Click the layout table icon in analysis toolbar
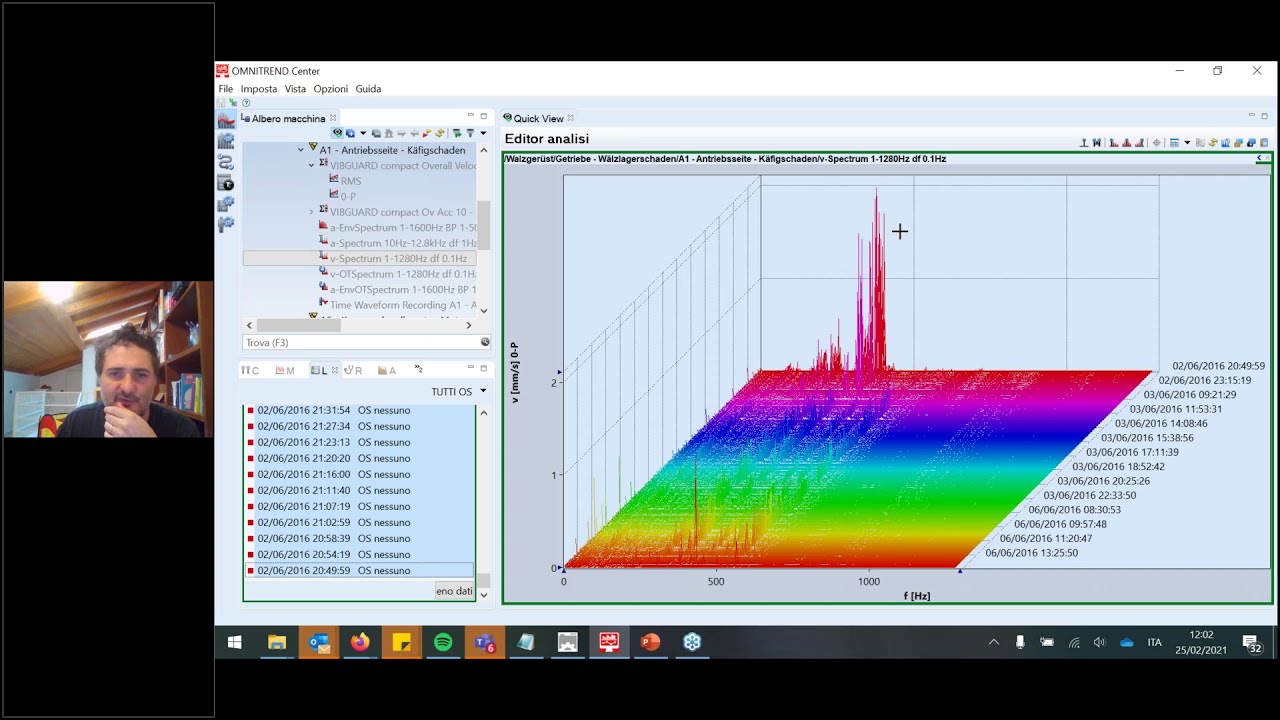 pos(1174,142)
